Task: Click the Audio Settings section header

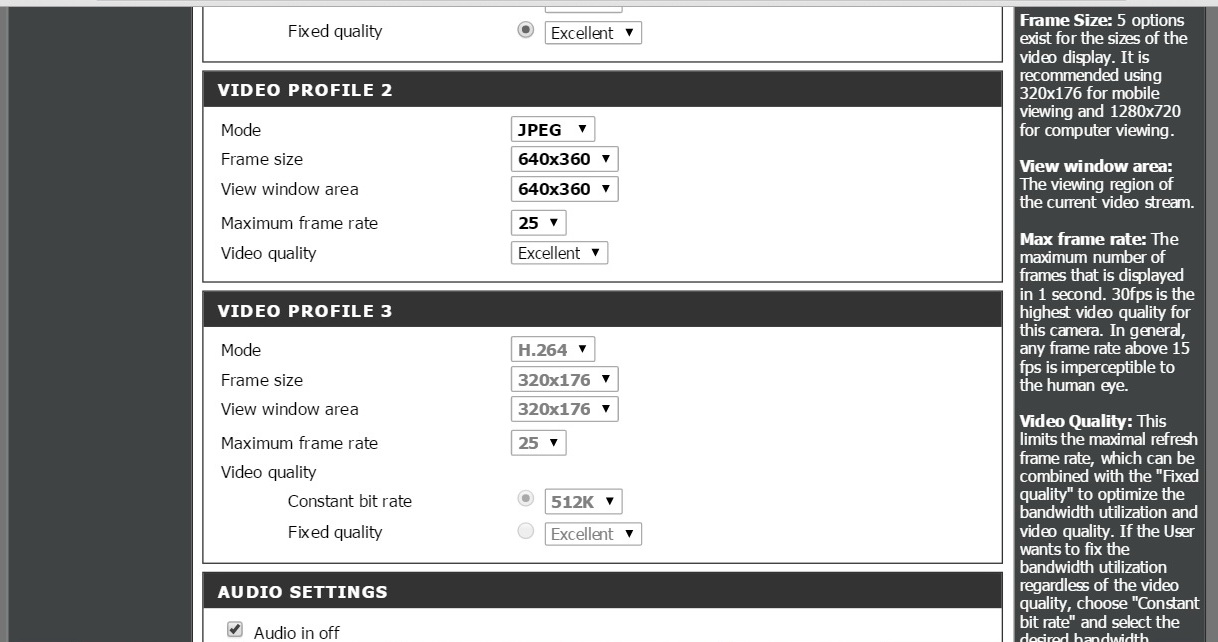Action: pyautogui.click(x=602, y=592)
